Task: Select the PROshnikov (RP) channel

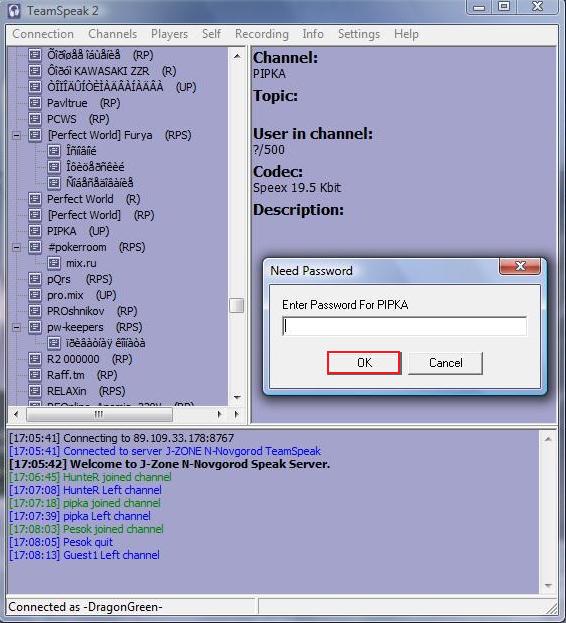Action: 92,311
